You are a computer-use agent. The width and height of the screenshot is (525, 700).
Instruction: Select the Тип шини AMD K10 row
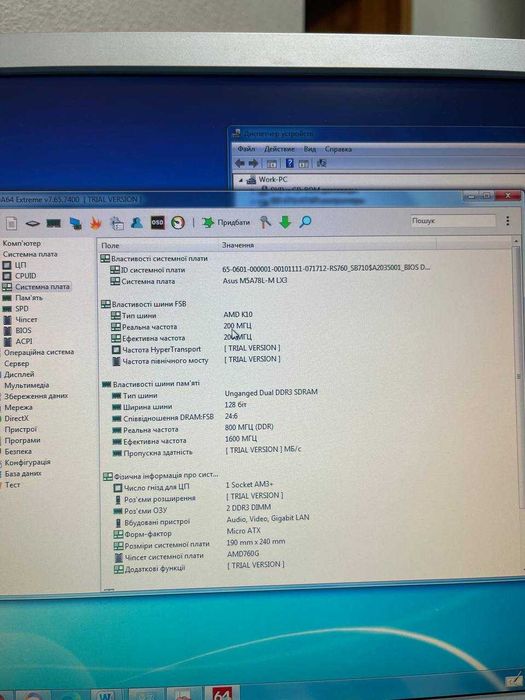[182, 315]
